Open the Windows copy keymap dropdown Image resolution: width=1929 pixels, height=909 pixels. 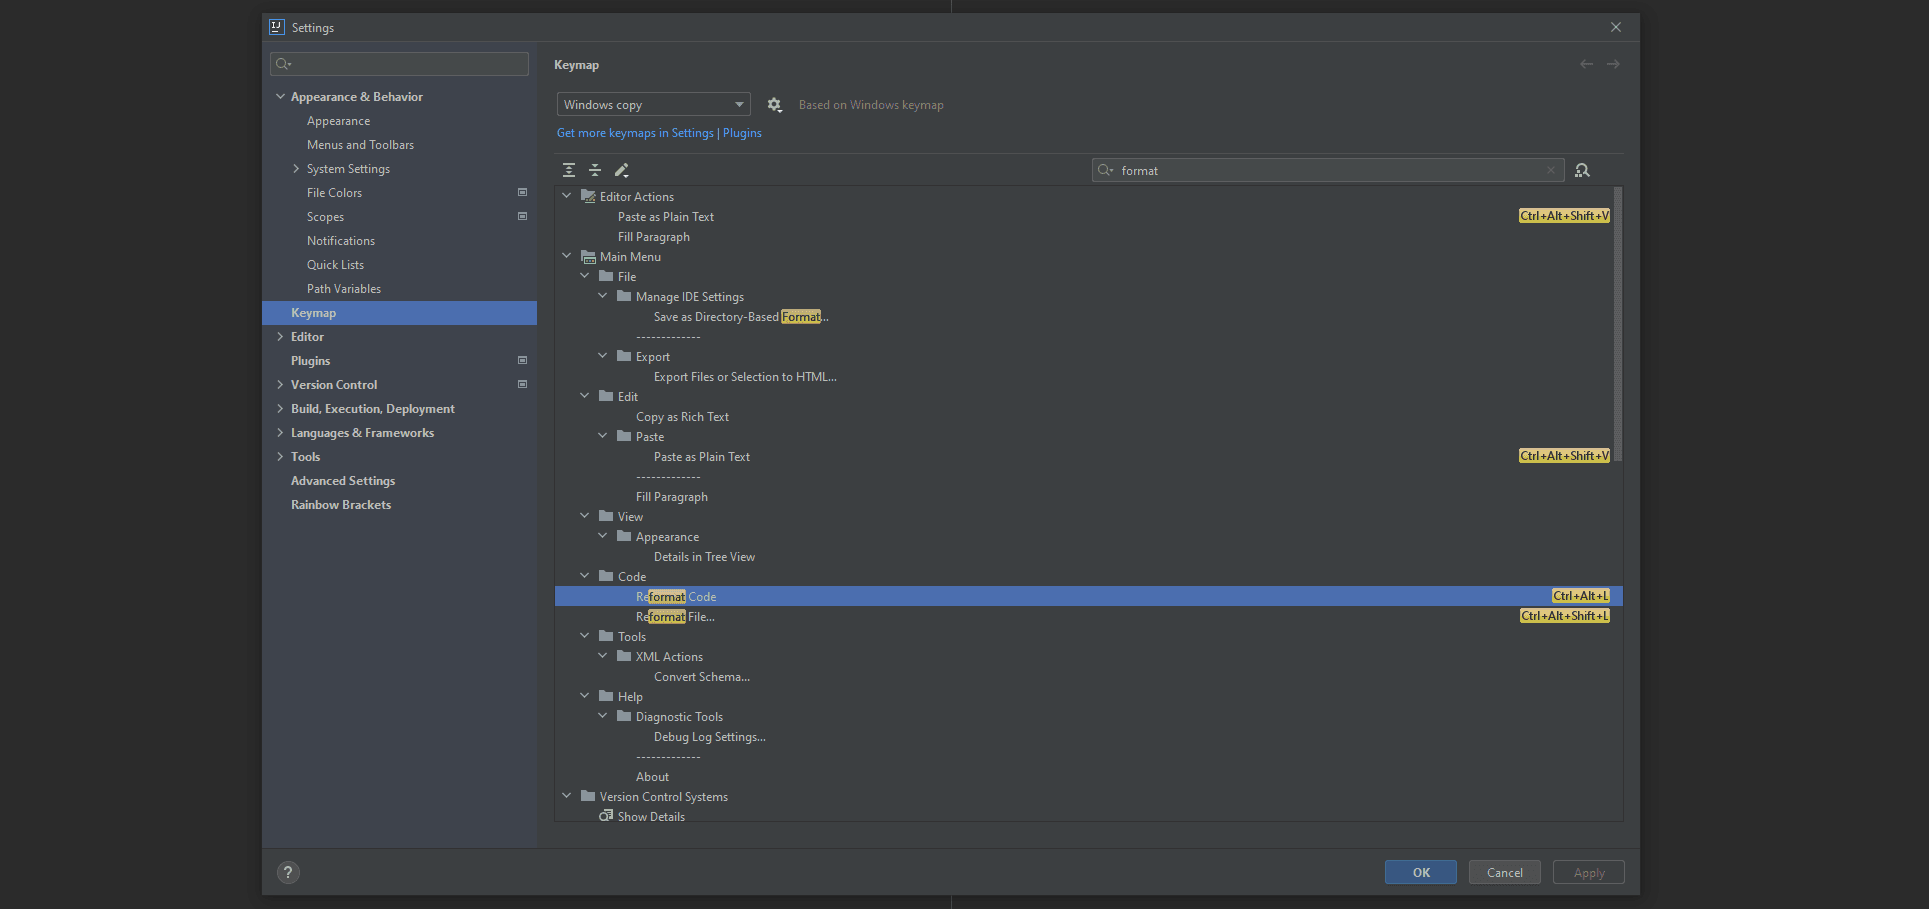pos(653,104)
